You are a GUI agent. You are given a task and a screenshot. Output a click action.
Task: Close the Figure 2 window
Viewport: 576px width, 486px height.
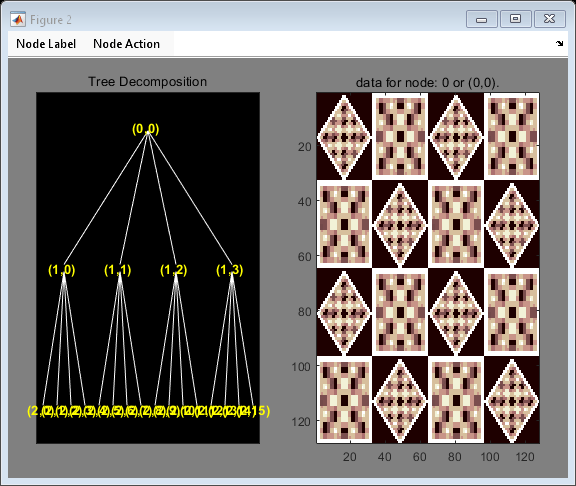click(x=550, y=19)
